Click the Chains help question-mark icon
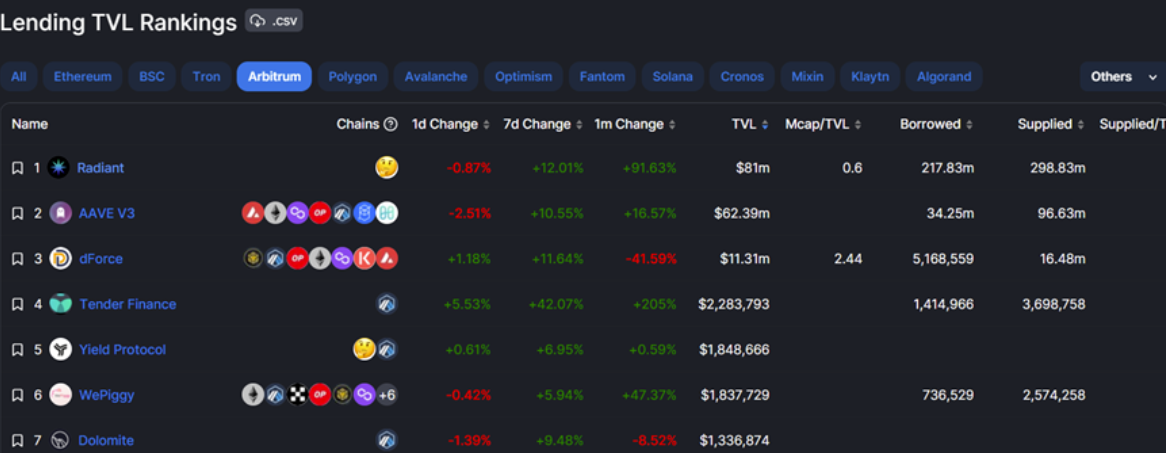This screenshot has height=453, width=1166. click(390, 124)
